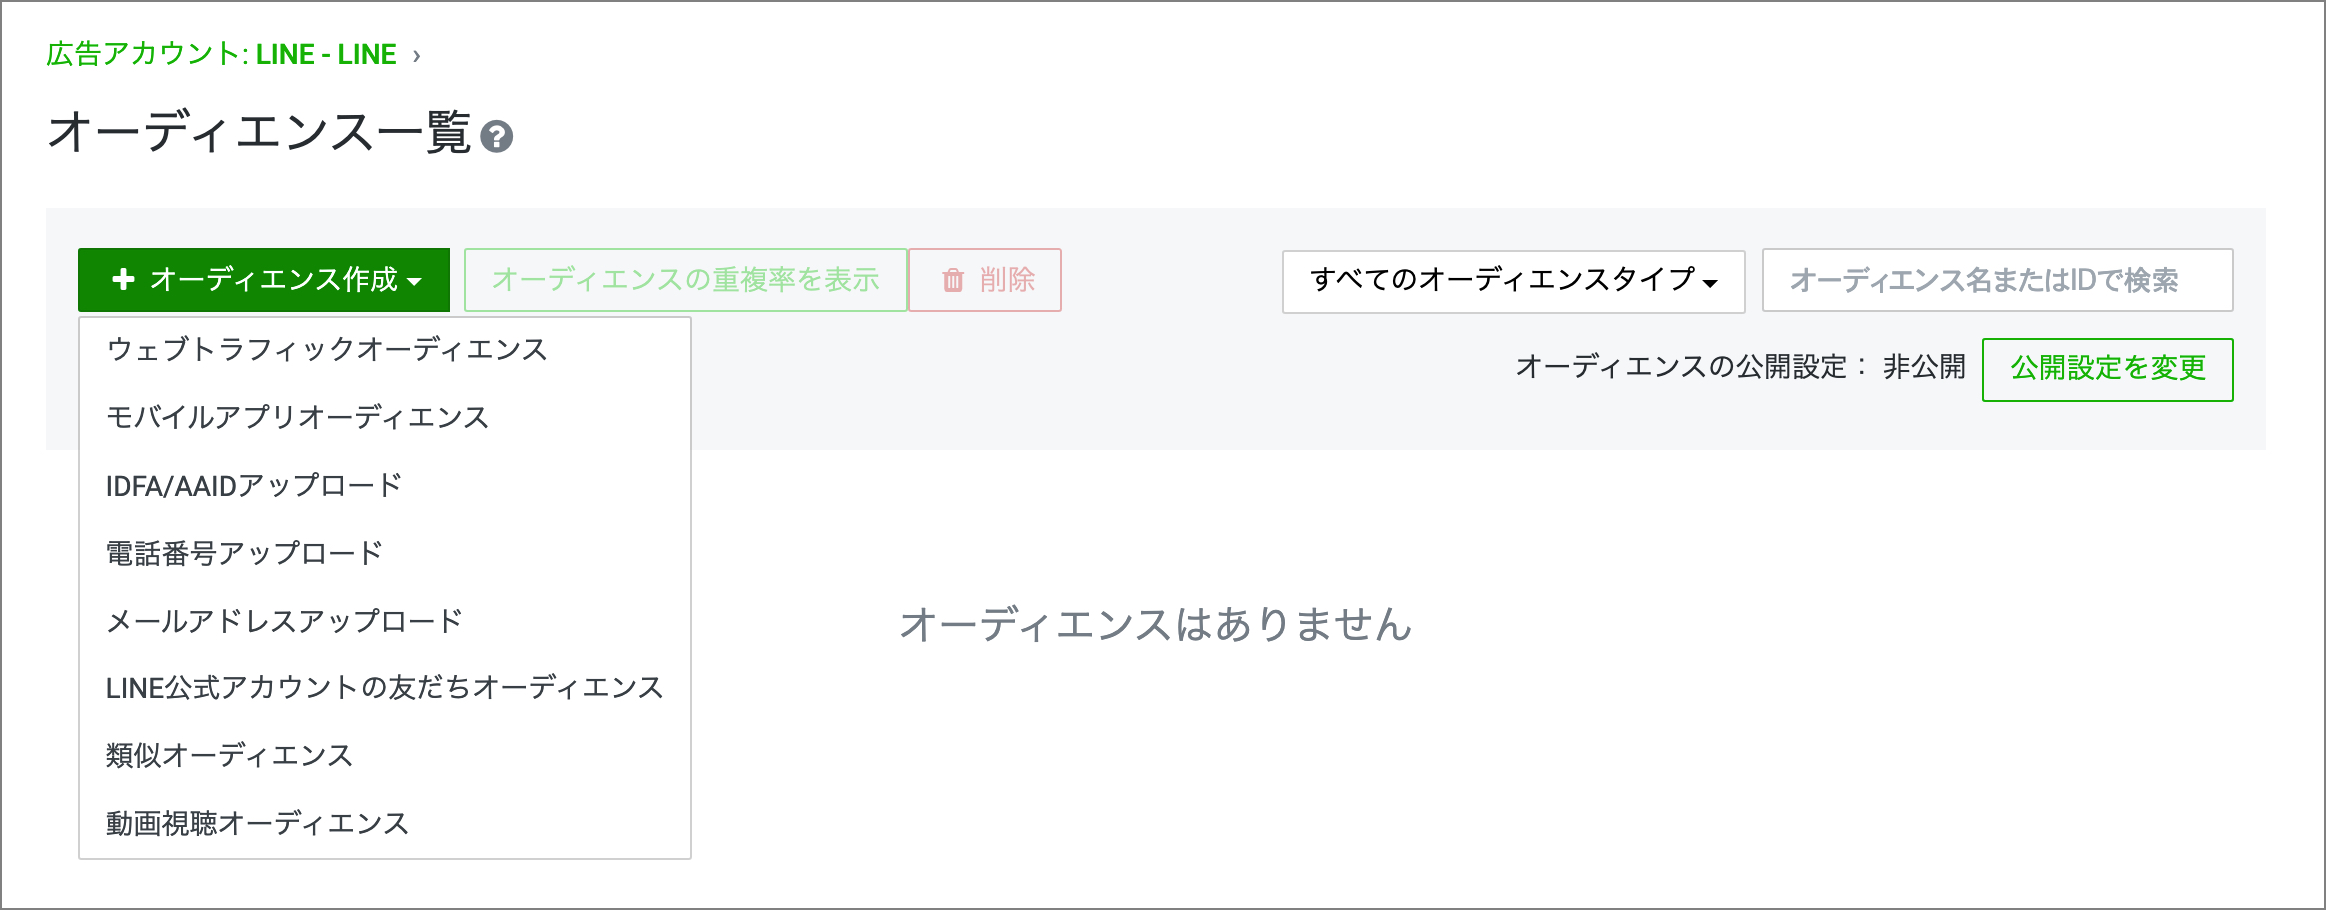
Task: Focus the オーディエンス名またはIDで検索 search field
Action: 1996,280
